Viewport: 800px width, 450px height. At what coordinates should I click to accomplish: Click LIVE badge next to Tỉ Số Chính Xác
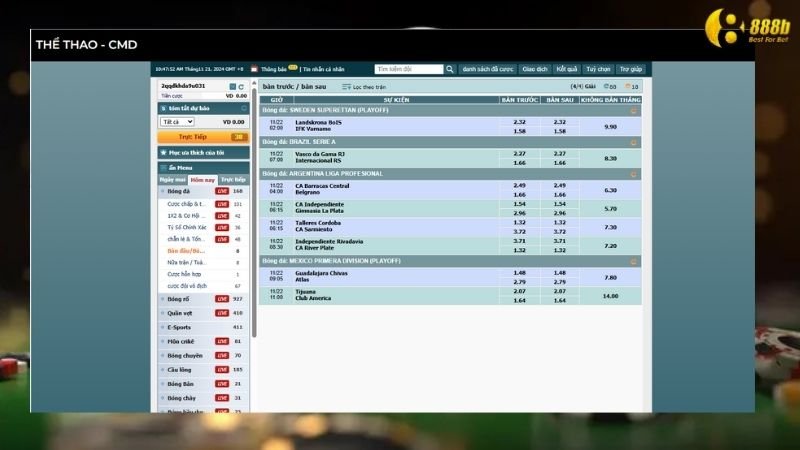pyautogui.click(x=222, y=228)
